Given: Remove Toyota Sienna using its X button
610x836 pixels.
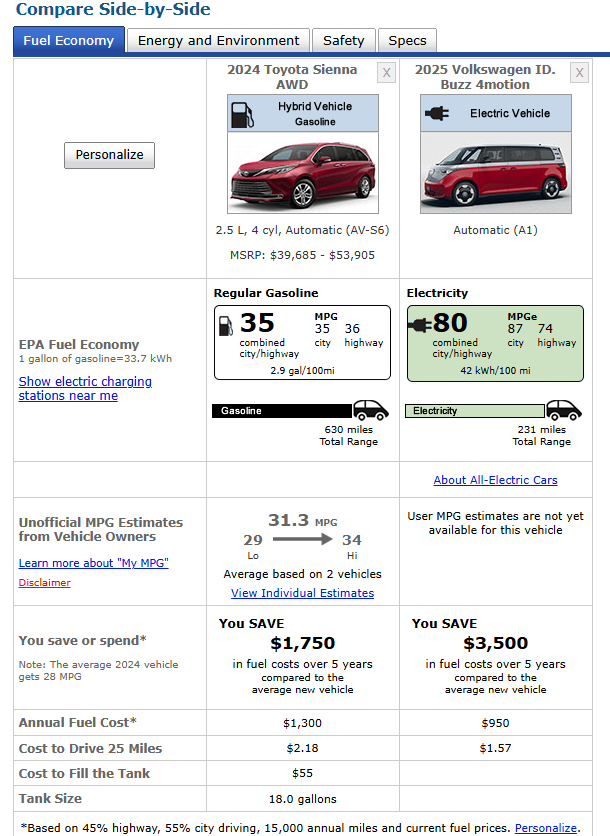Looking at the screenshot, I should pos(387,73).
